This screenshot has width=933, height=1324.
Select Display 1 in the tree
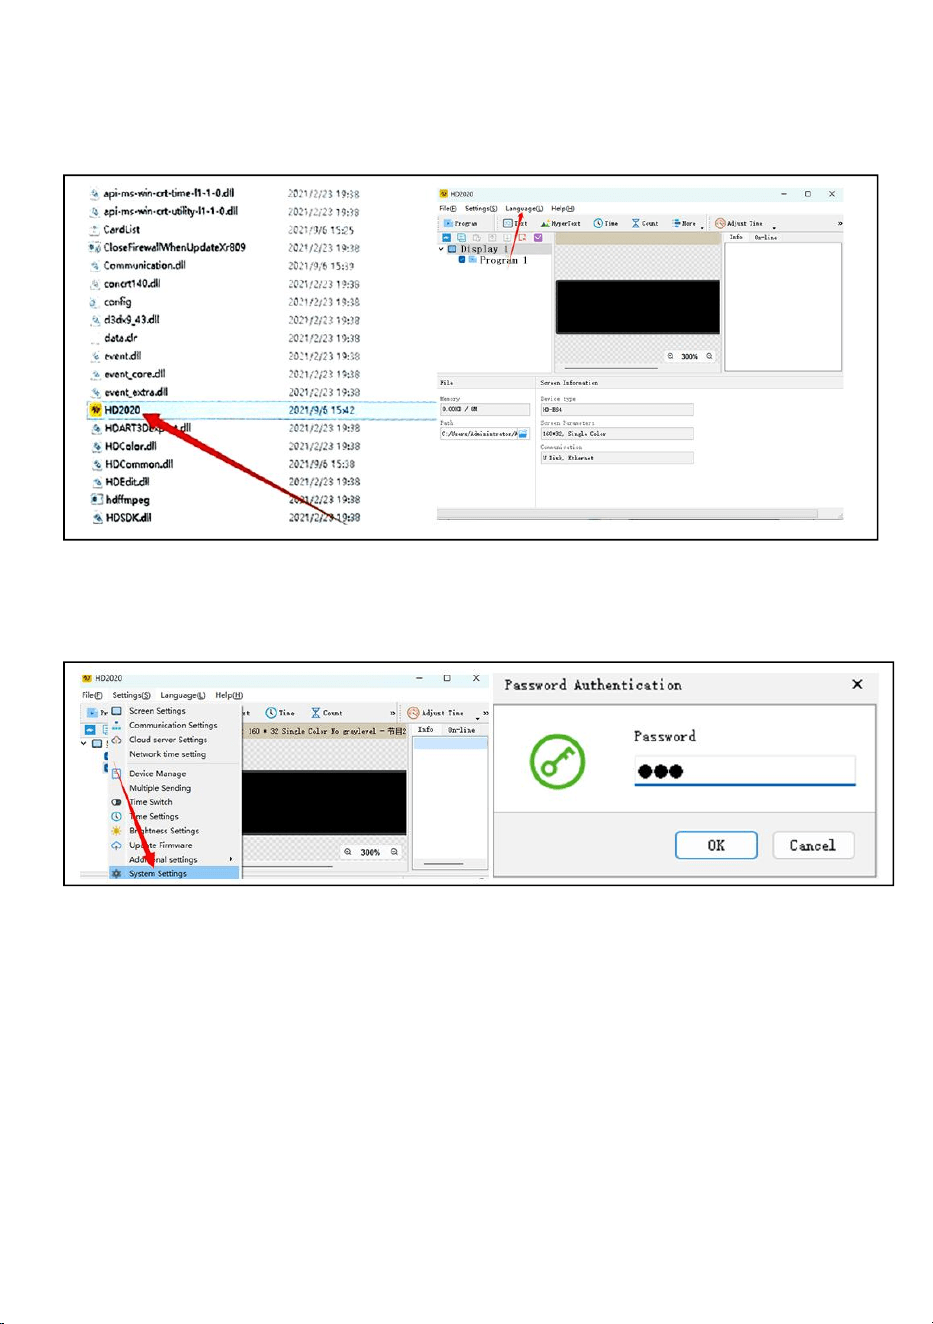tap(484, 249)
